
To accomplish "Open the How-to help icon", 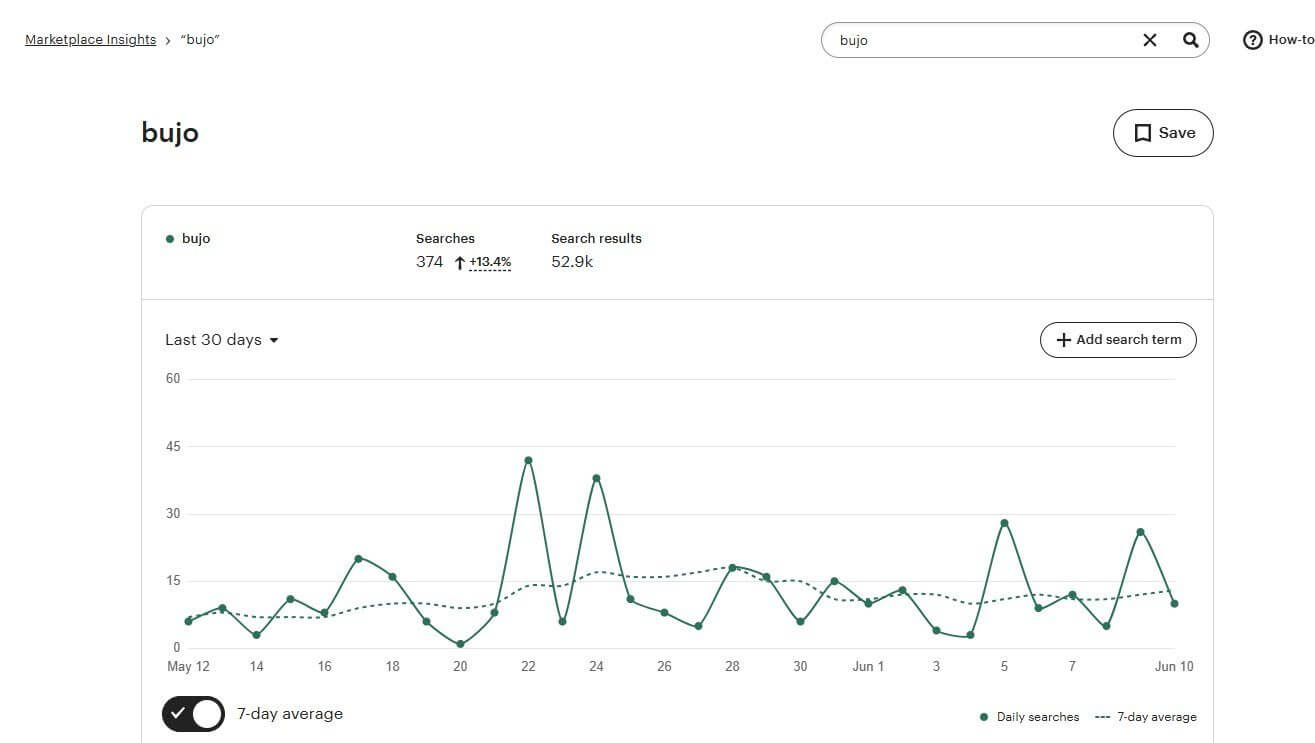I will click(x=1252, y=40).
